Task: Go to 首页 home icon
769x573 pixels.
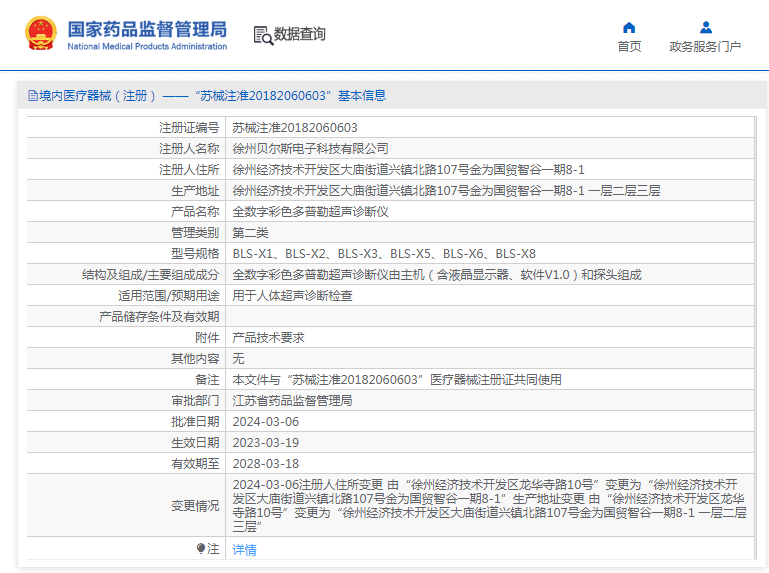Action: point(629,28)
